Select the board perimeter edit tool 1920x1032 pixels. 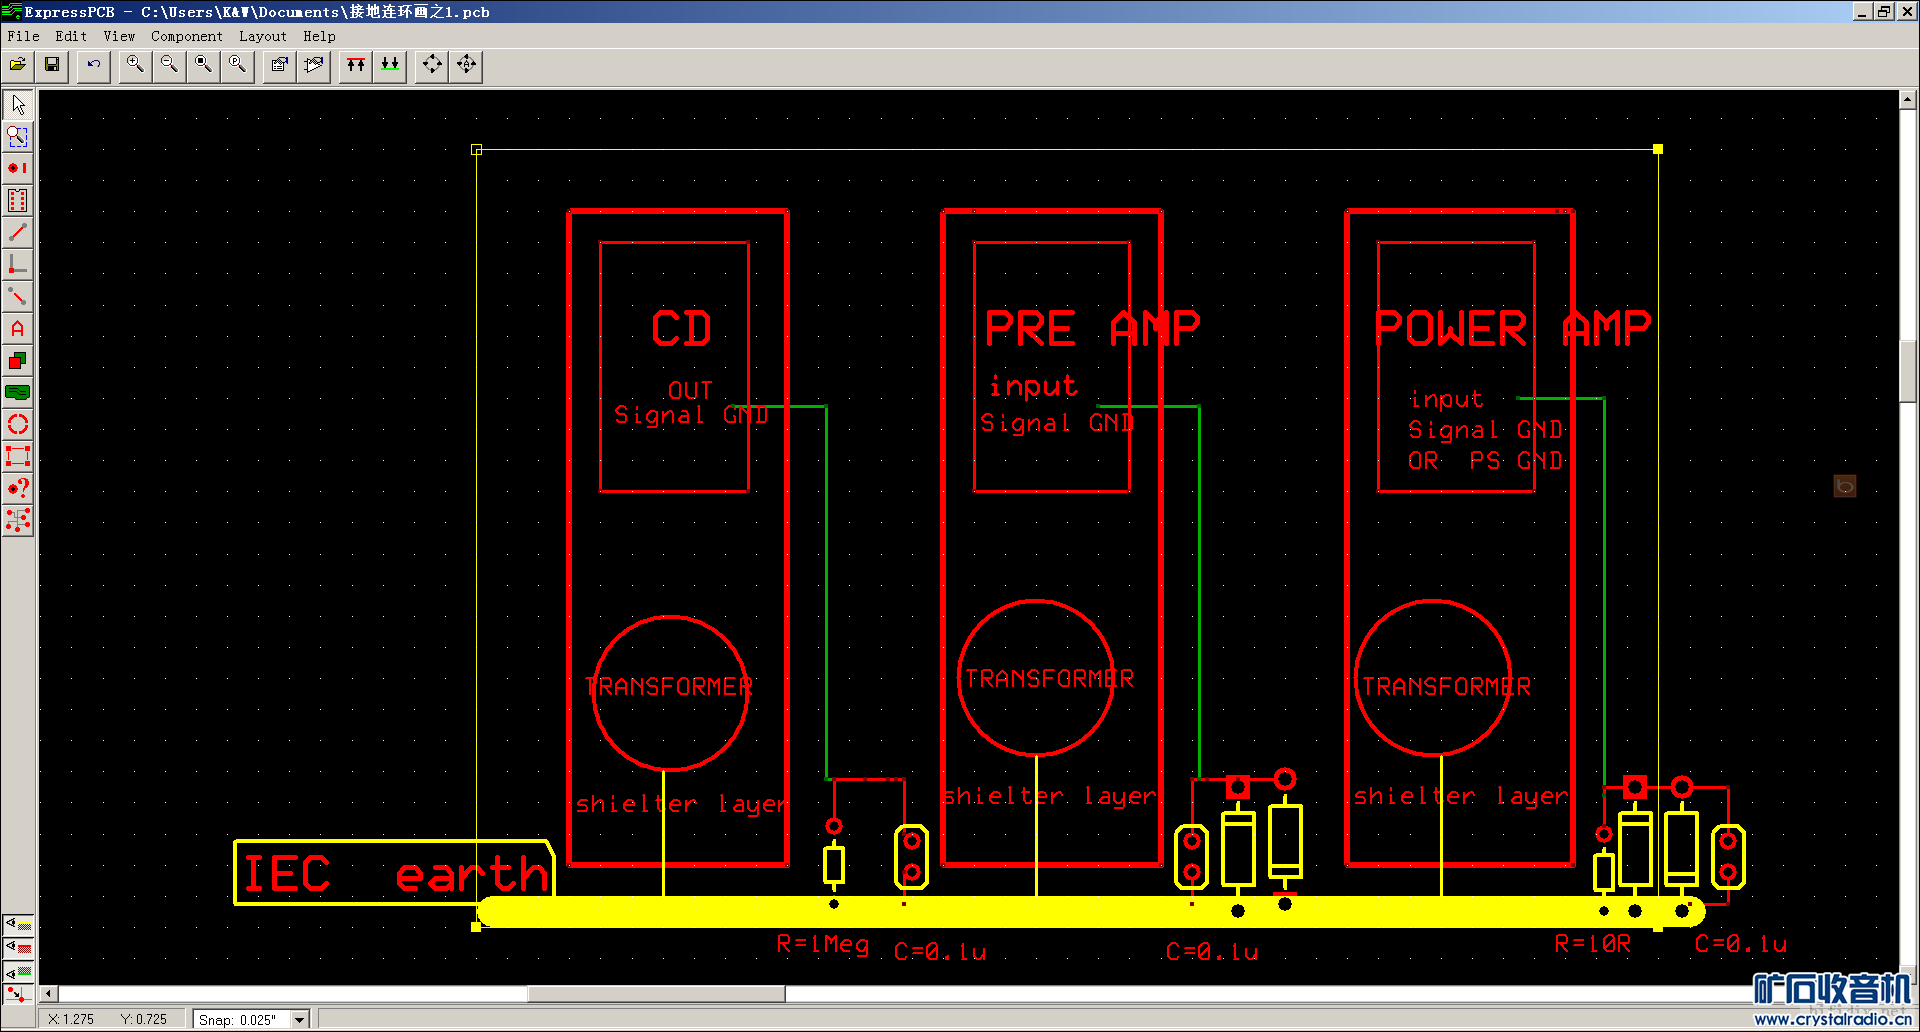click(x=18, y=456)
